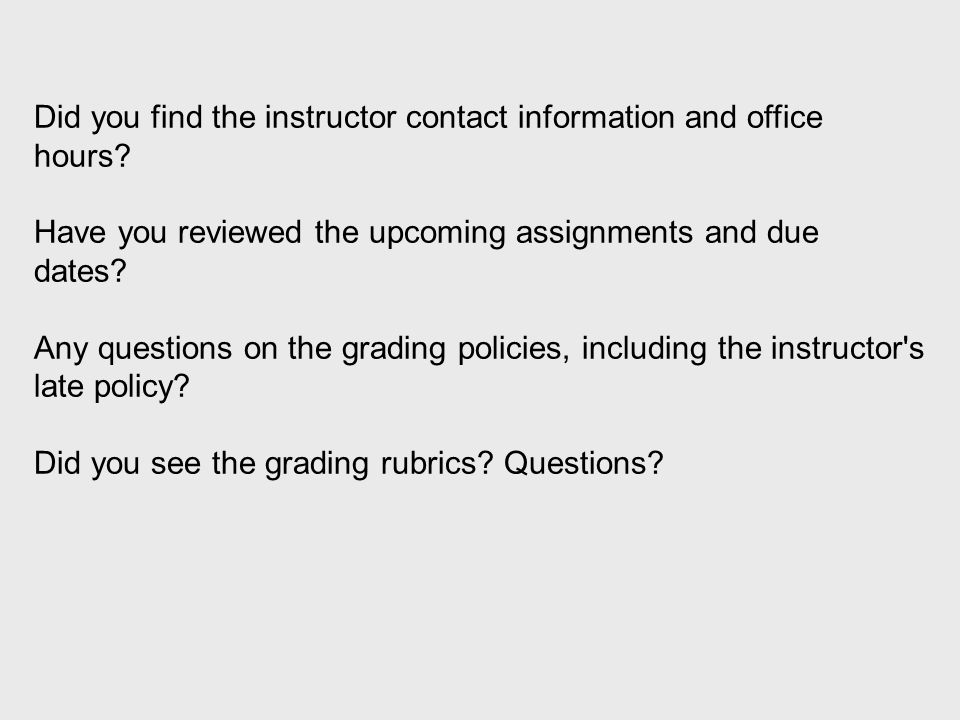Click the word 'office' in first line
The width and height of the screenshot is (960, 720).
(x=784, y=117)
